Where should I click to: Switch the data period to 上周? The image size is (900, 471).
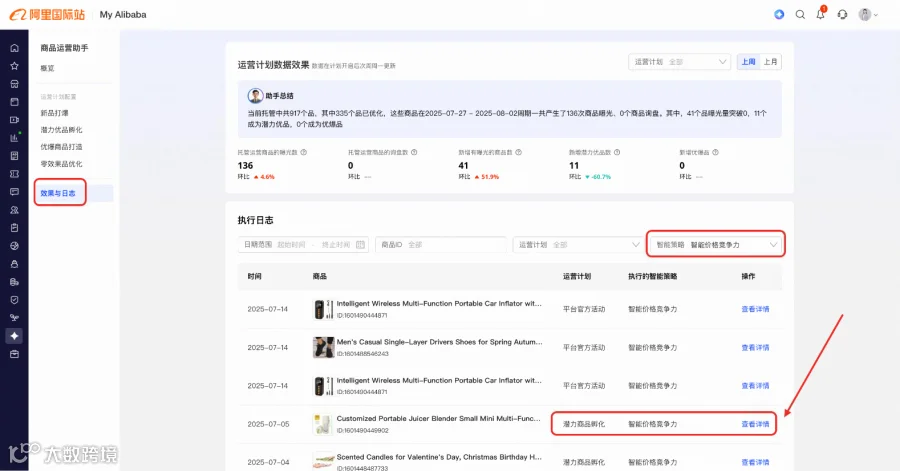[748, 61]
